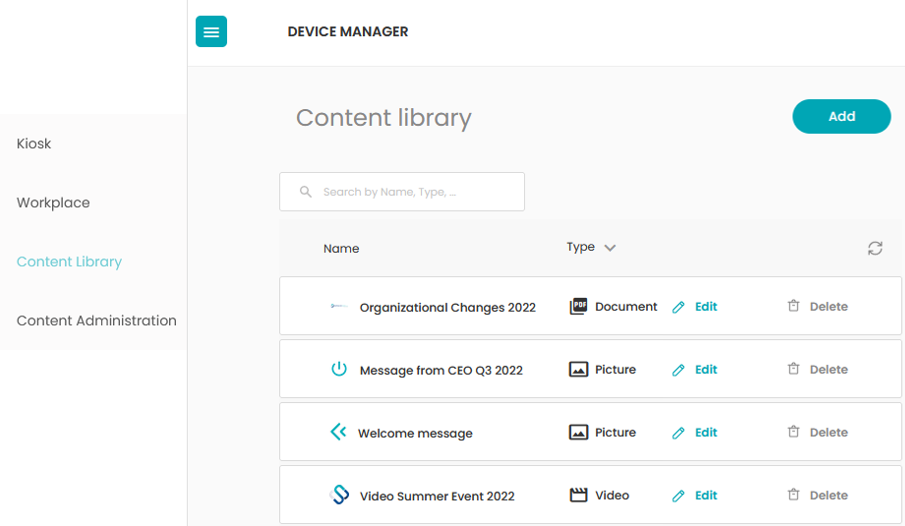The image size is (905, 526).
Task: Select 'Message from CEO Q3 2022' name text
Action: coord(441,370)
